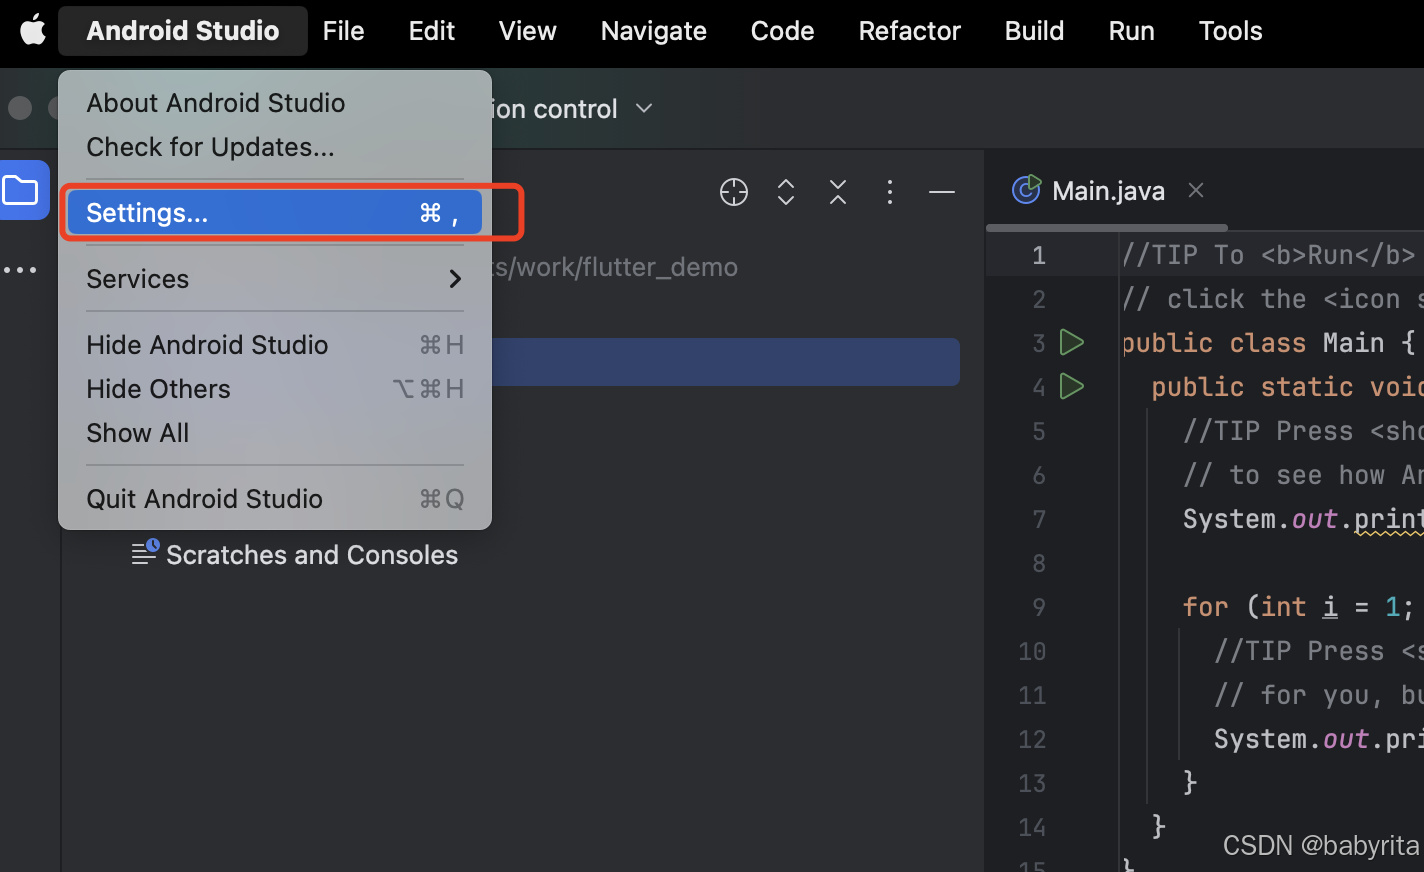Open the Edit menu
The image size is (1424, 872).
tap(432, 31)
